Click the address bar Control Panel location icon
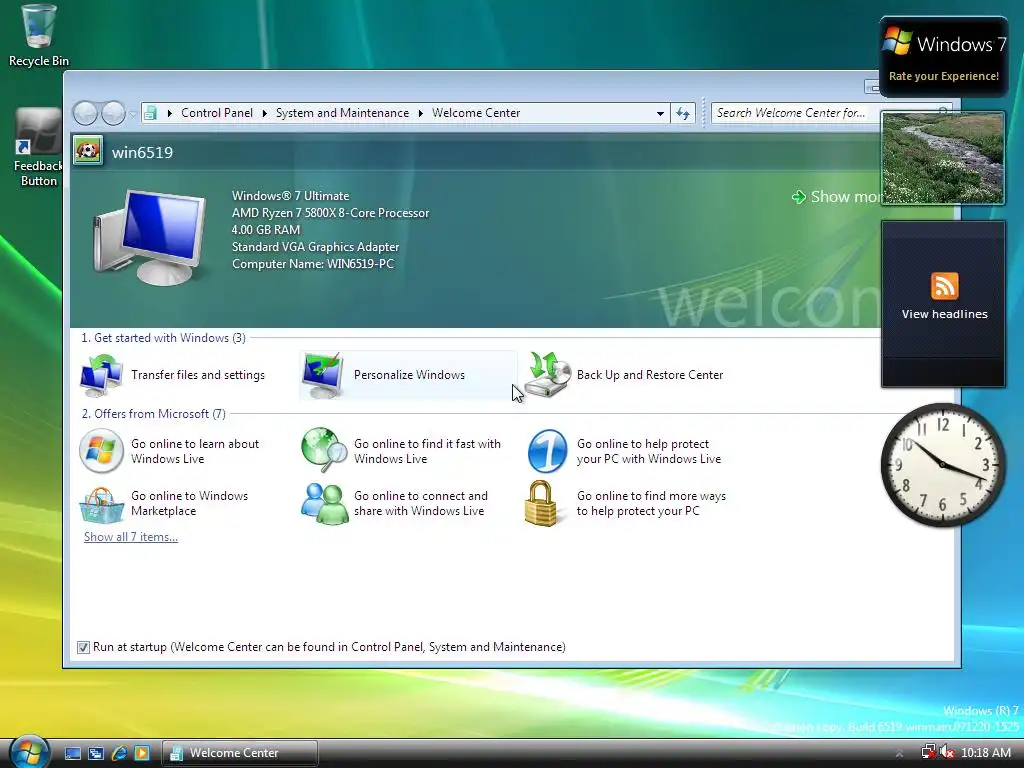The width and height of the screenshot is (1024, 768). pyautogui.click(x=150, y=113)
